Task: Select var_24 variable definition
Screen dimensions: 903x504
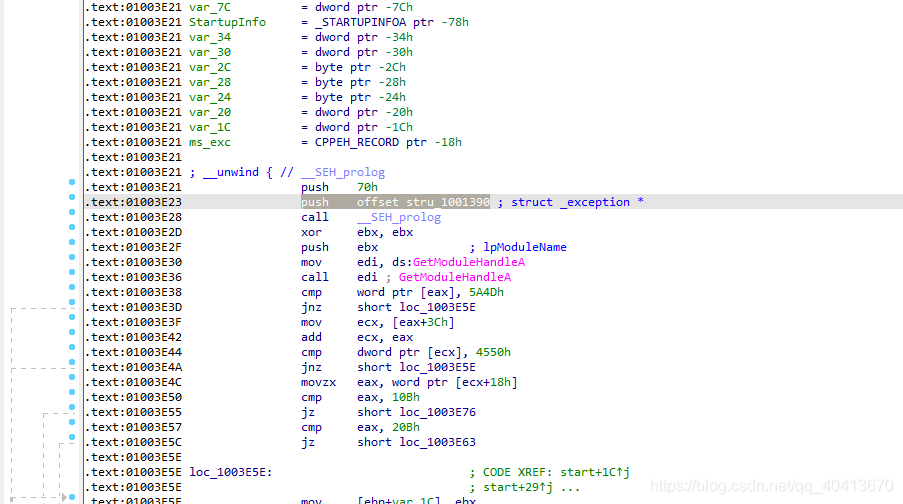Action: coord(210,97)
